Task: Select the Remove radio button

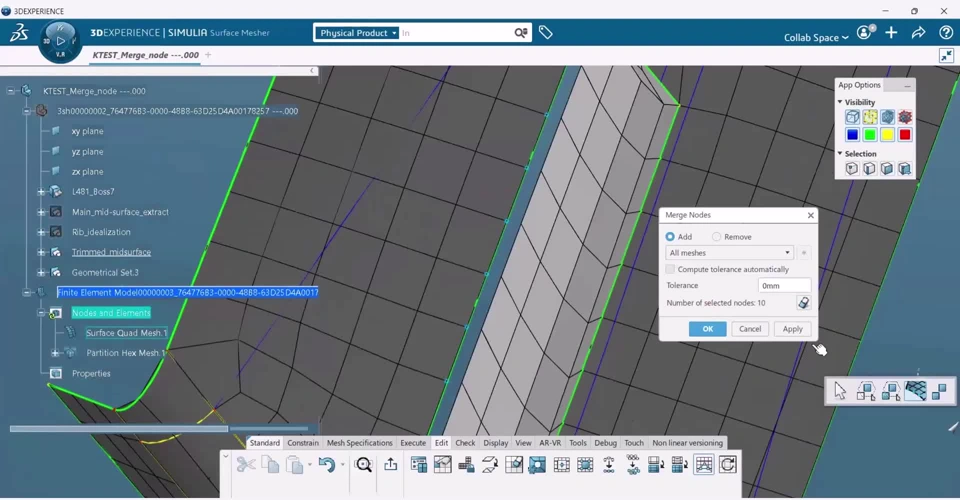Action: [x=716, y=237]
